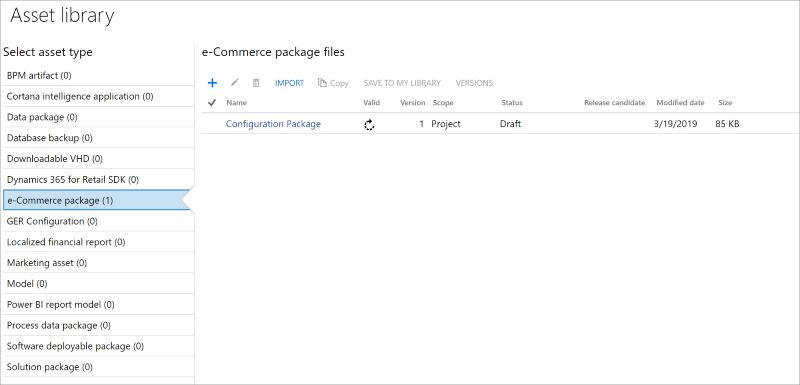Click the trash delete icon
The height and width of the screenshot is (385, 800).
[x=256, y=83]
